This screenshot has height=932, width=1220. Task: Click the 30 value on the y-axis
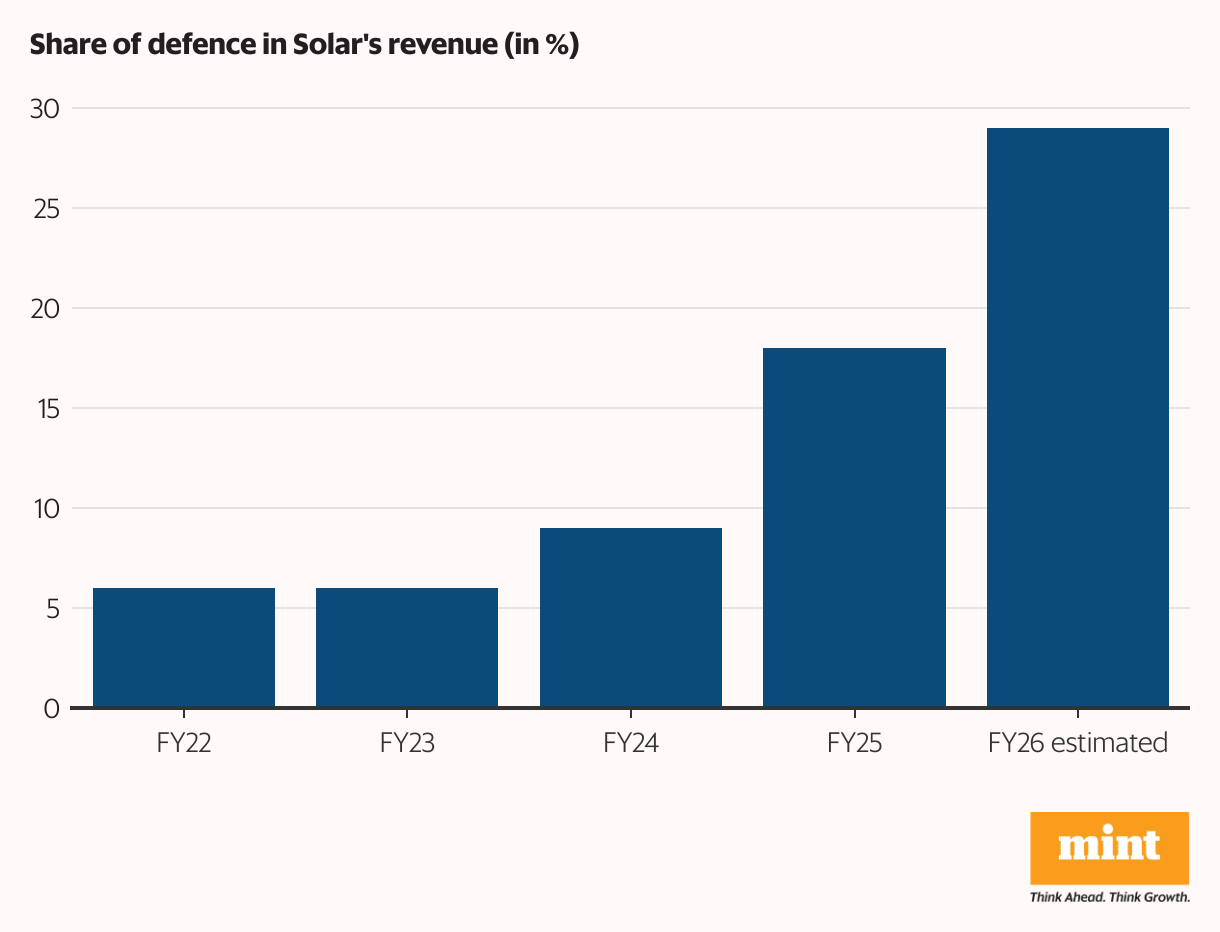45,109
